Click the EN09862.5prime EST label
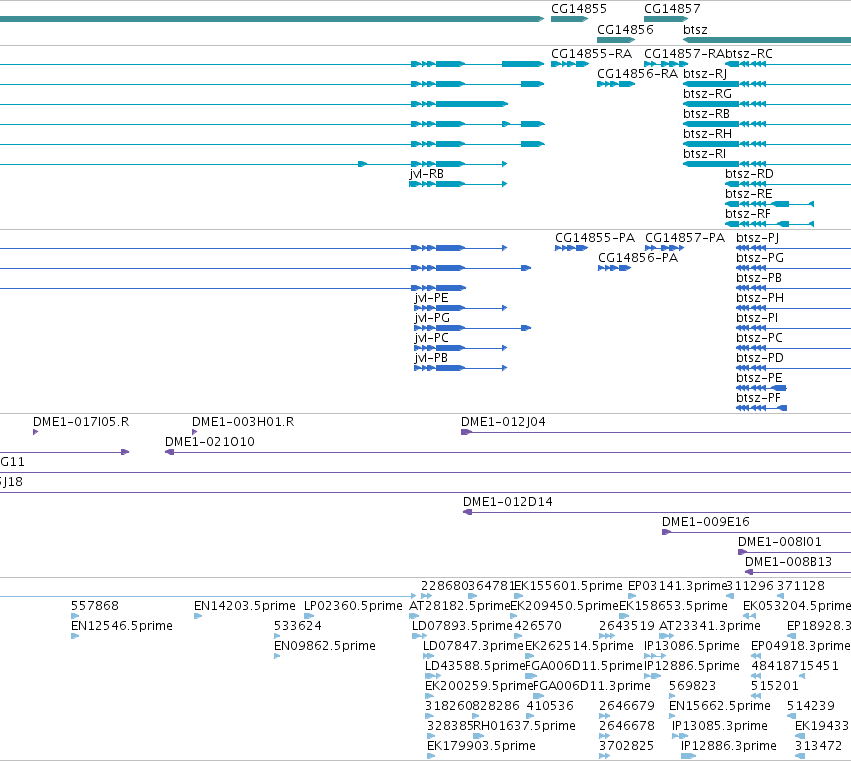Viewport: 851px width, 761px height. 325,646
